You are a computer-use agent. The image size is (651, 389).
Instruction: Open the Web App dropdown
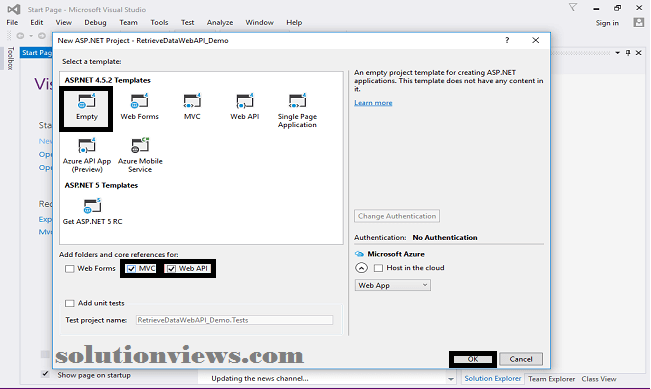click(x=392, y=285)
